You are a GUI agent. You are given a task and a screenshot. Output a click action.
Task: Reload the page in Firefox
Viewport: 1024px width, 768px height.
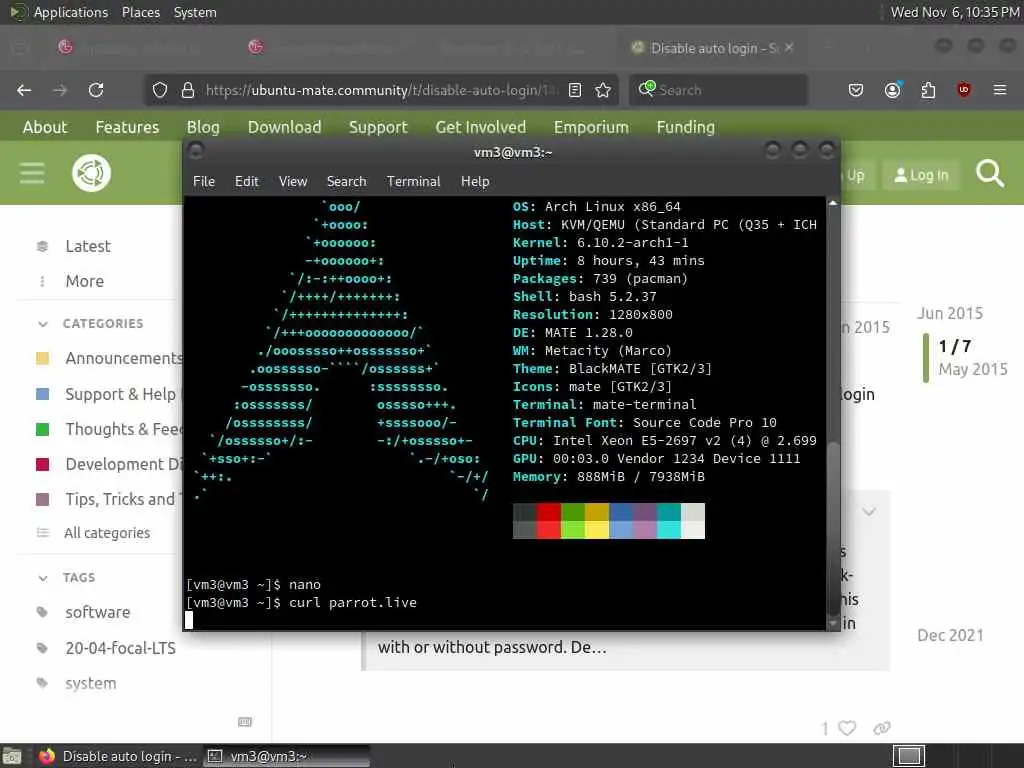tap(96, 90)
